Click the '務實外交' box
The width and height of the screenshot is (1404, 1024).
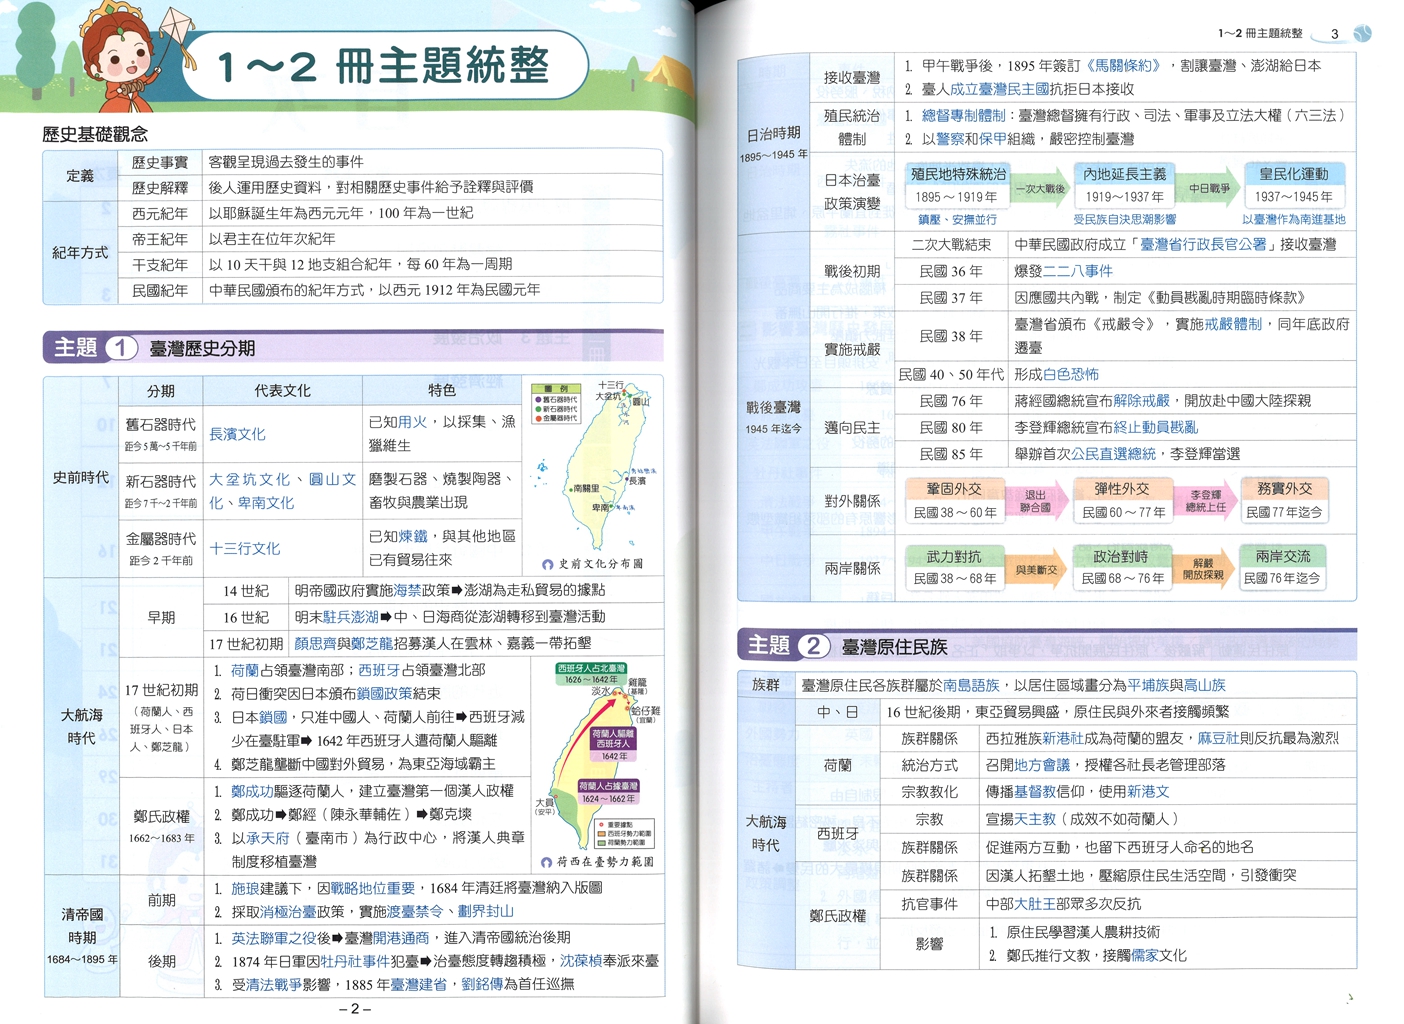1284,500
